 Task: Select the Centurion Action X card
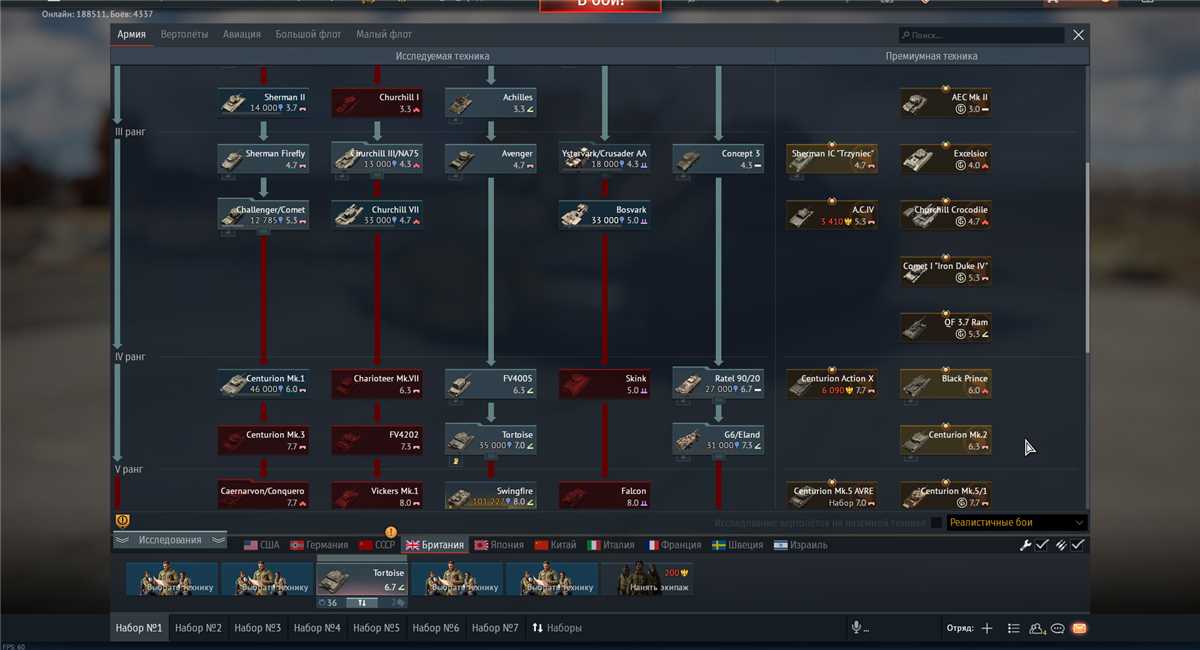(832, 384)
